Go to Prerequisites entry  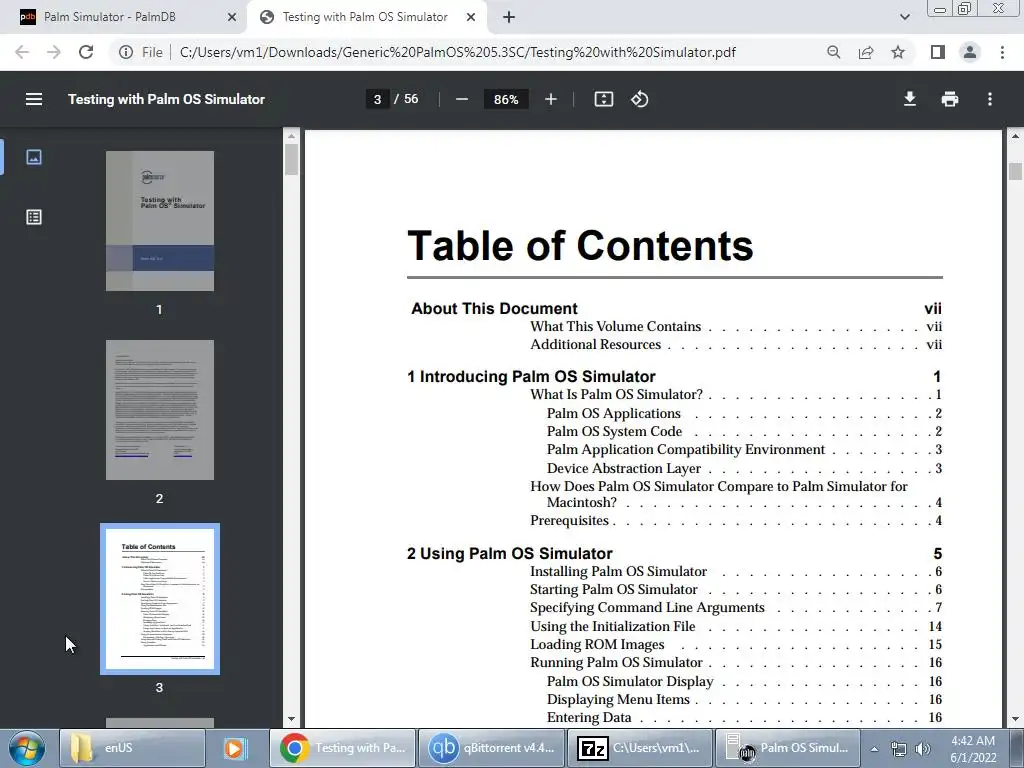(569, 520)
